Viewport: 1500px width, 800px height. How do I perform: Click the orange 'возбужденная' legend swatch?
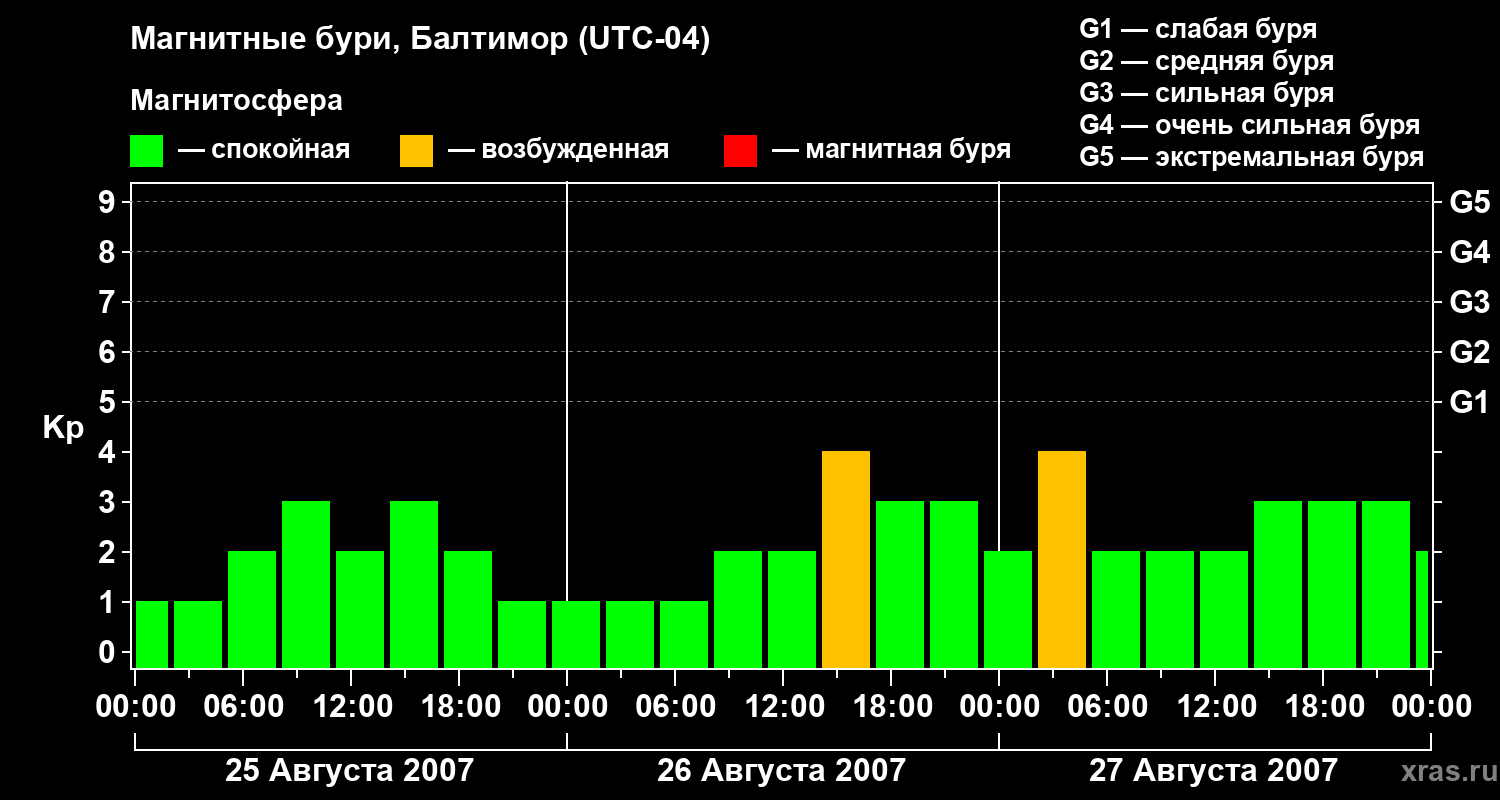pos(417,151)
